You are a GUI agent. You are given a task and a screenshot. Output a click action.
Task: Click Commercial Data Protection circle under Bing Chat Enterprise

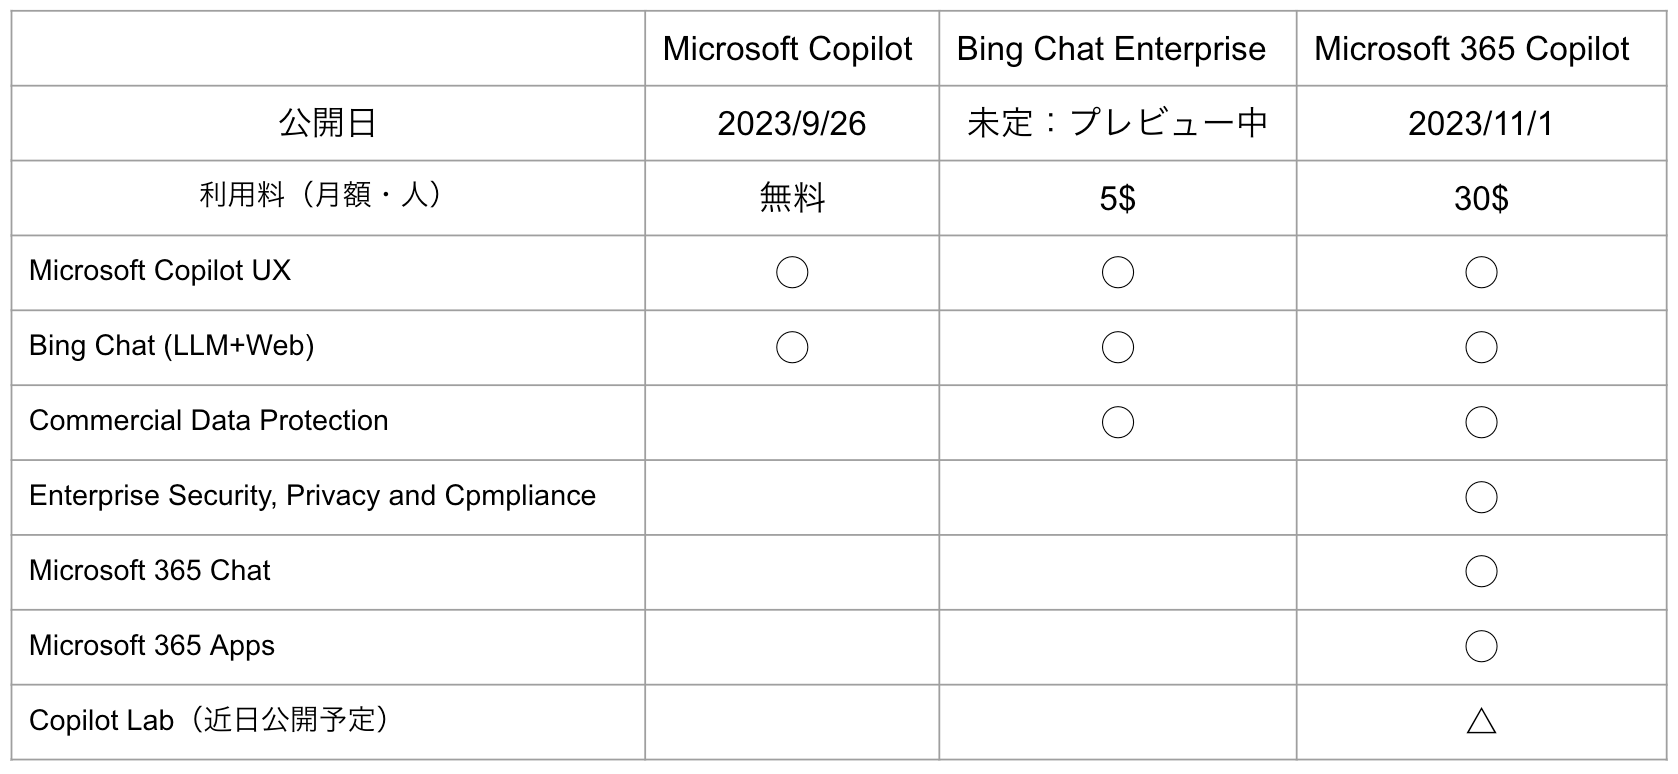click(x=1117, y=422)
